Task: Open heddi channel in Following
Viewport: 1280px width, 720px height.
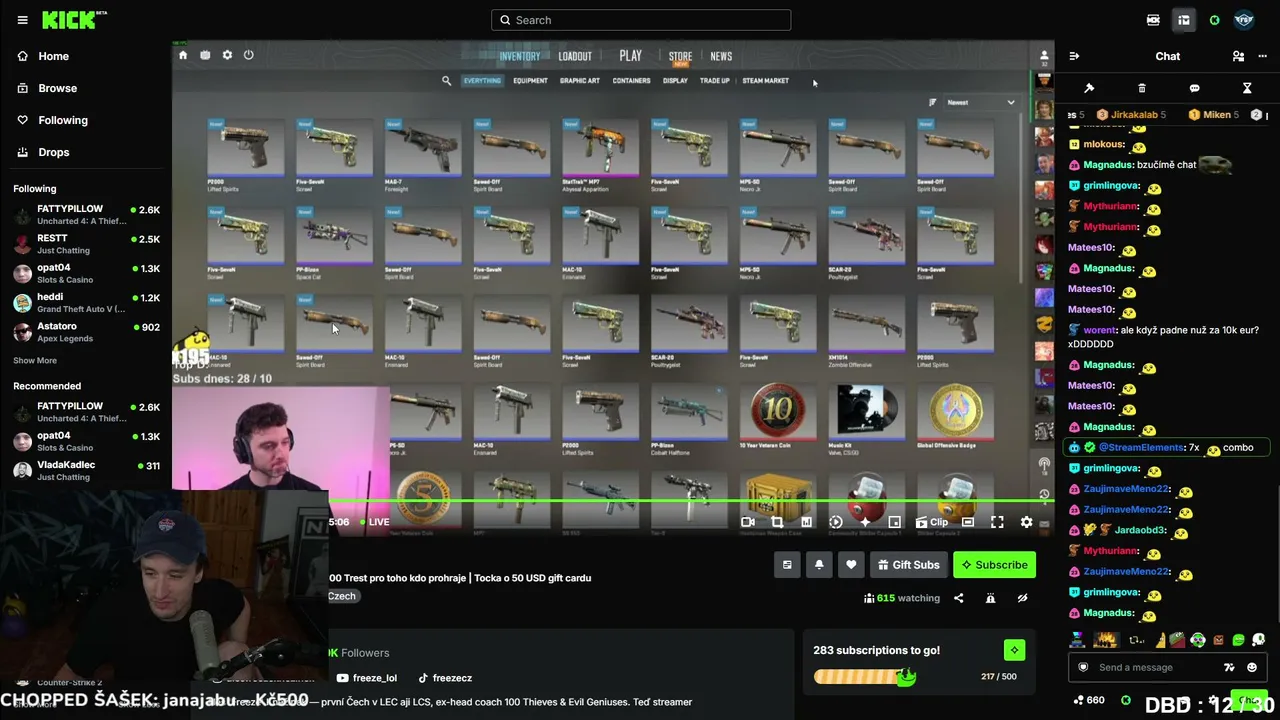Action: [x=86, y=303]
